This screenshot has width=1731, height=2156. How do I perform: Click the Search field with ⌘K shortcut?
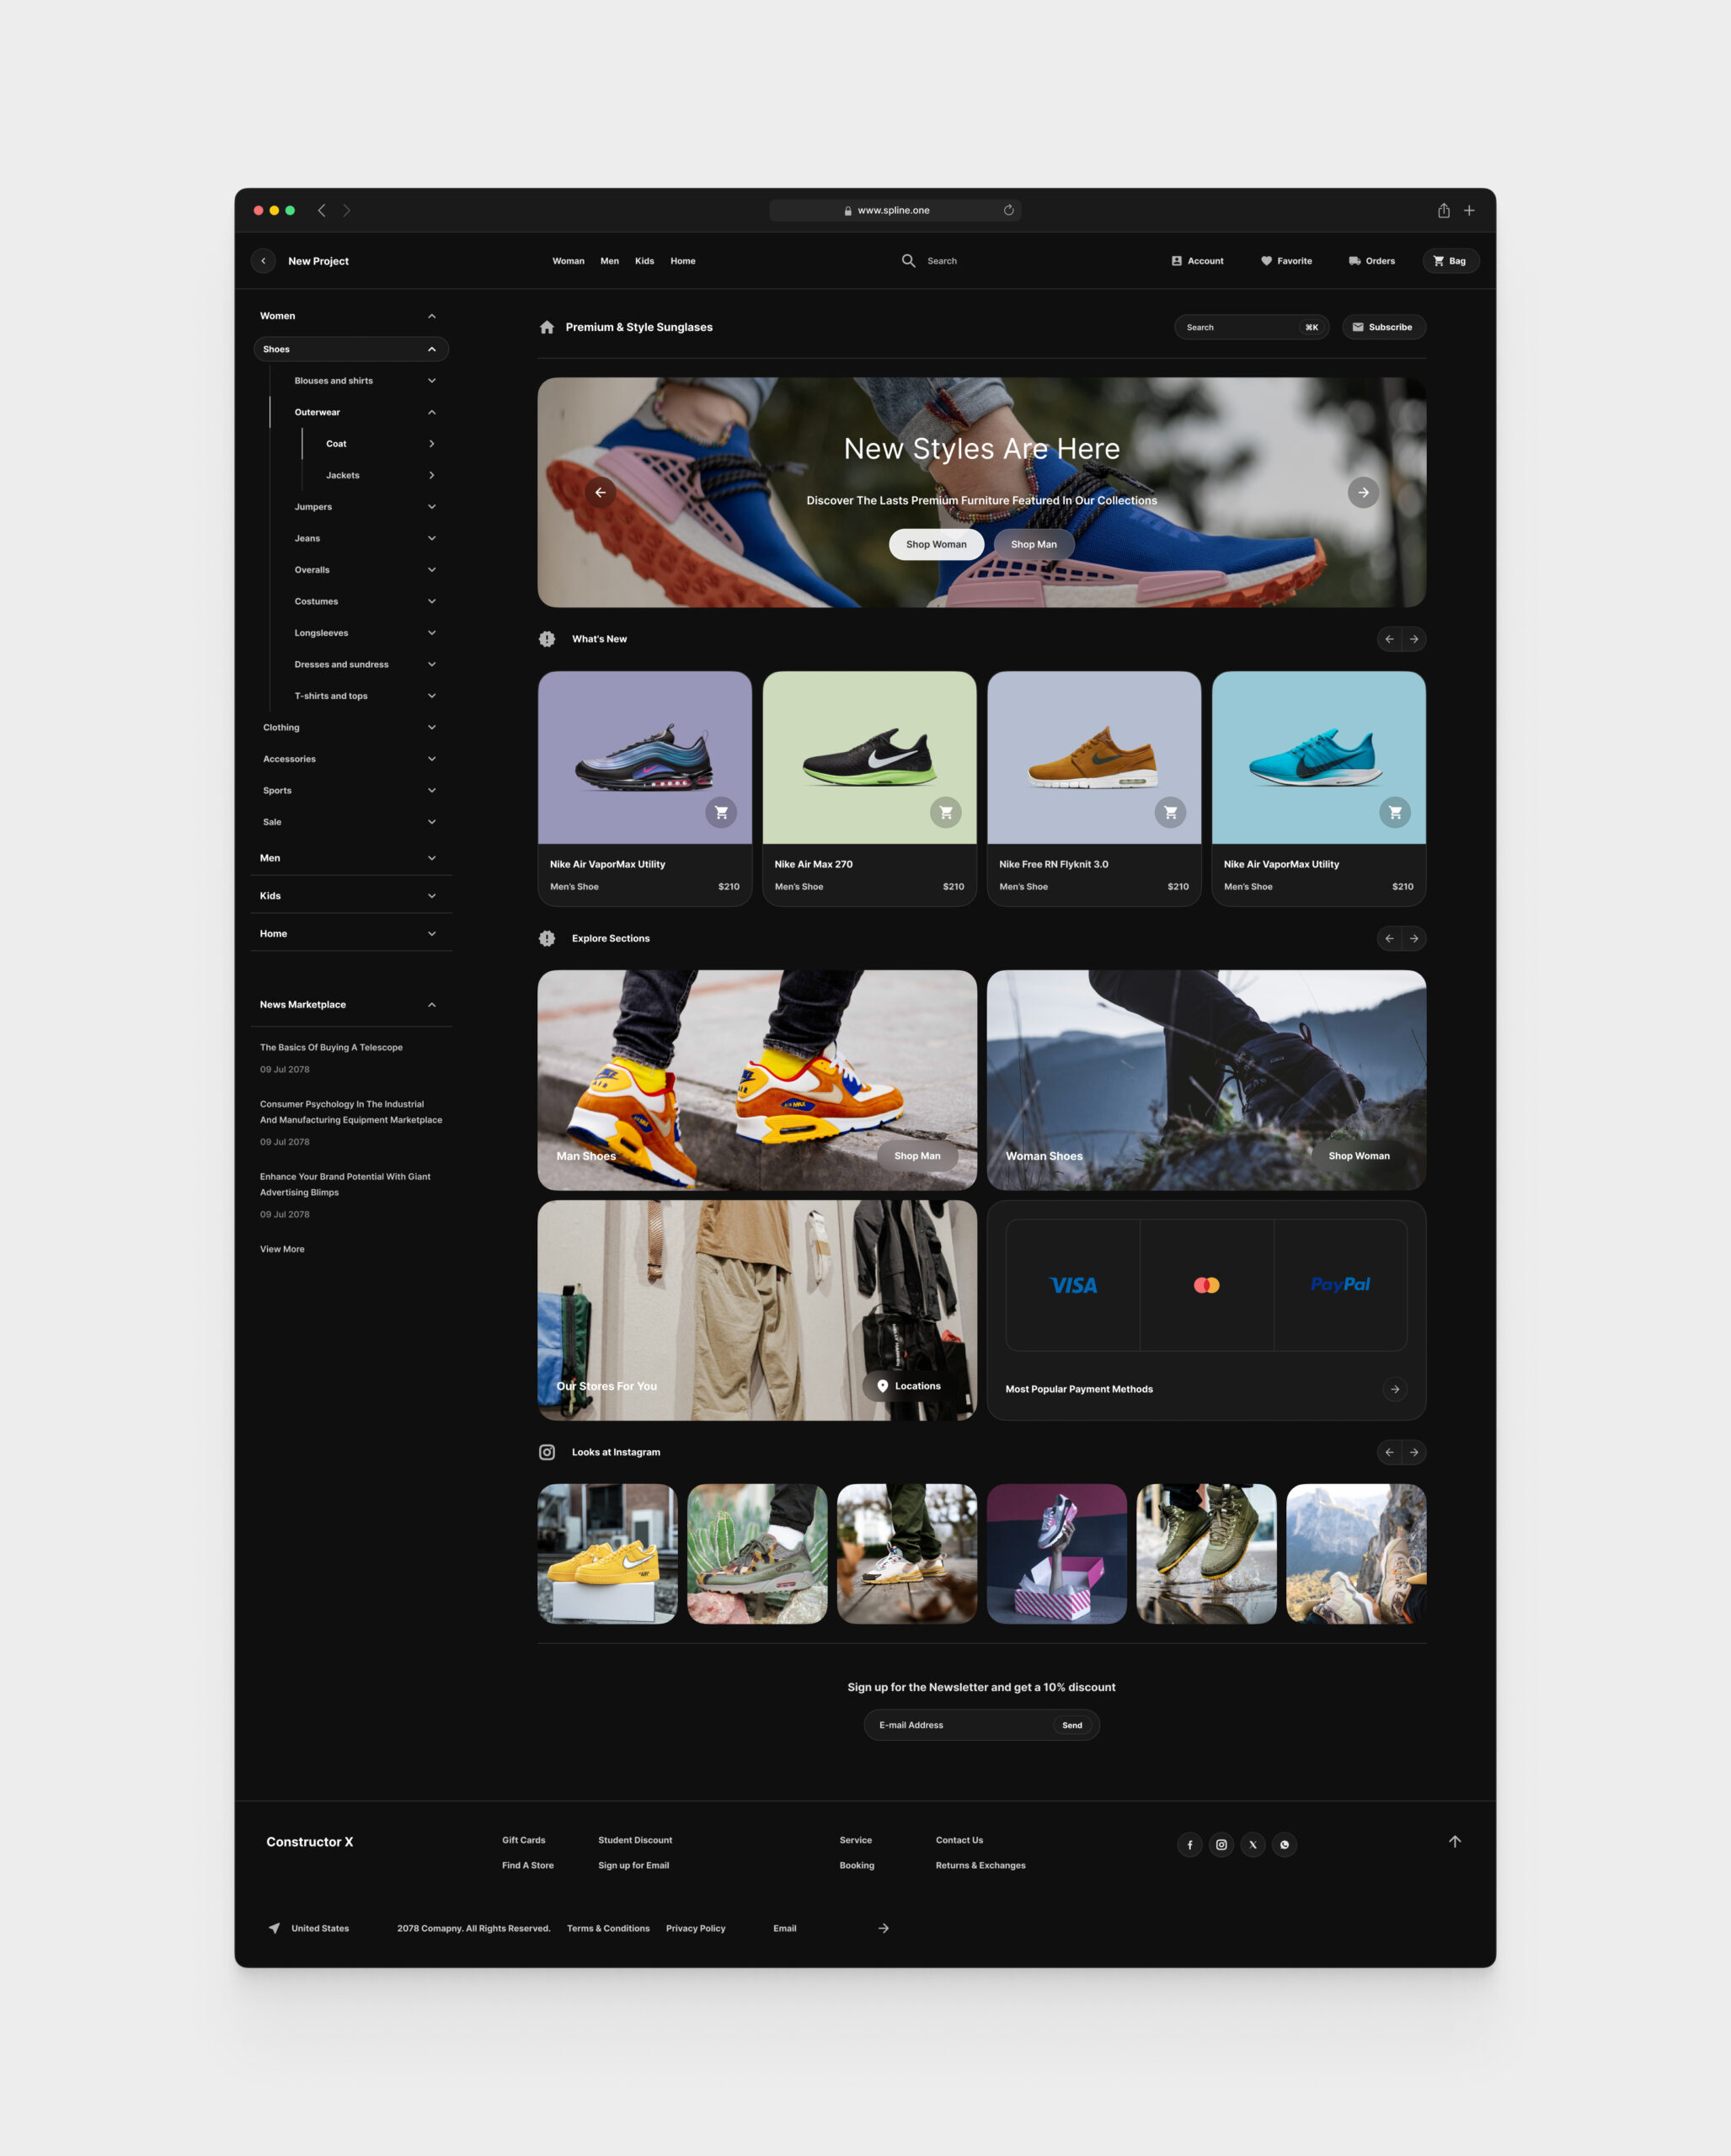(1251, 327)
